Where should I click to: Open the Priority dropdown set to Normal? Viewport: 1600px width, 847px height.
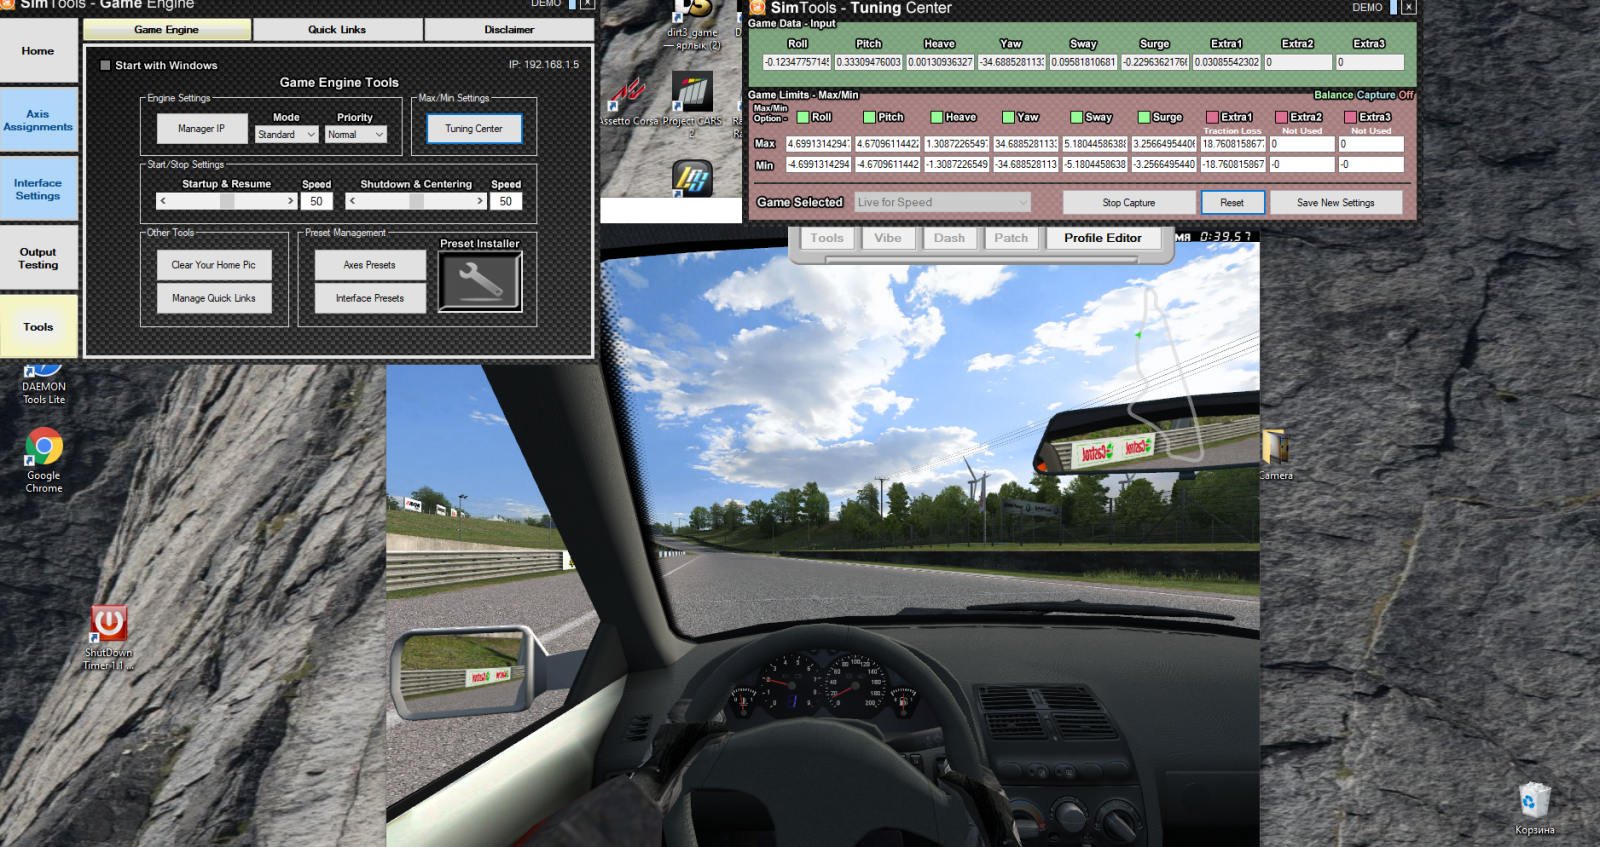pyautogui.click(x=355, y=134)
